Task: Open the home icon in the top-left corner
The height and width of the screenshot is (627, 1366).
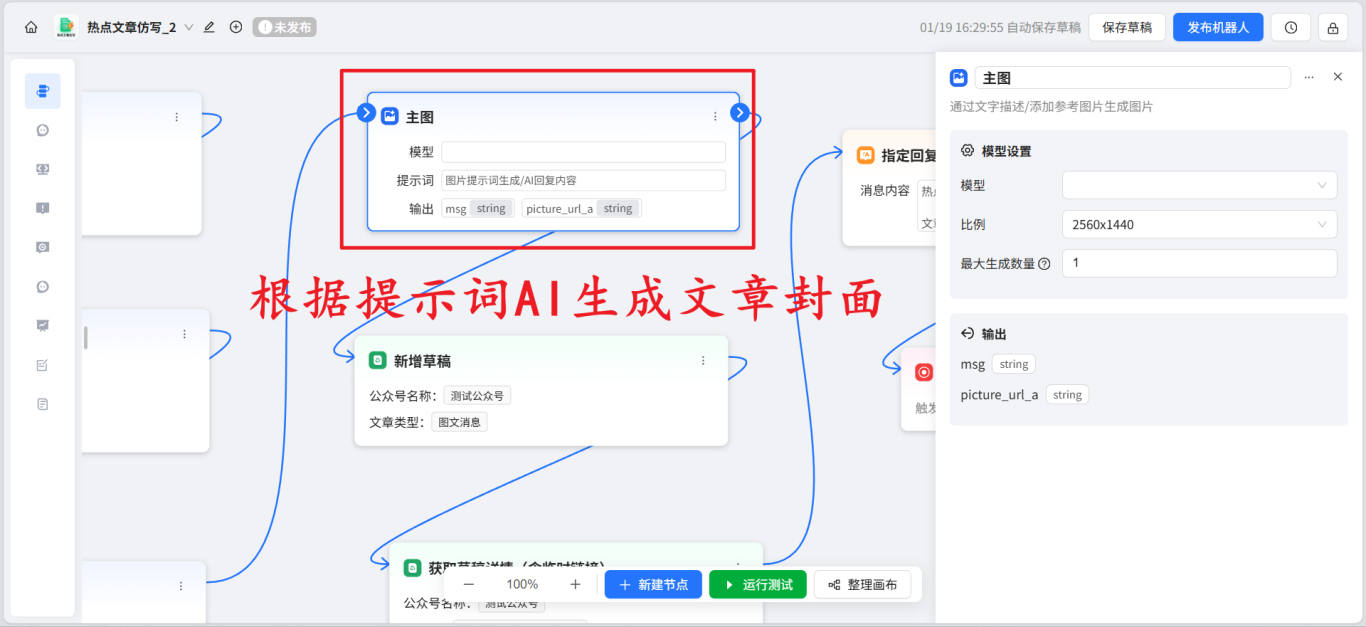Action: (x=31, y=27)
